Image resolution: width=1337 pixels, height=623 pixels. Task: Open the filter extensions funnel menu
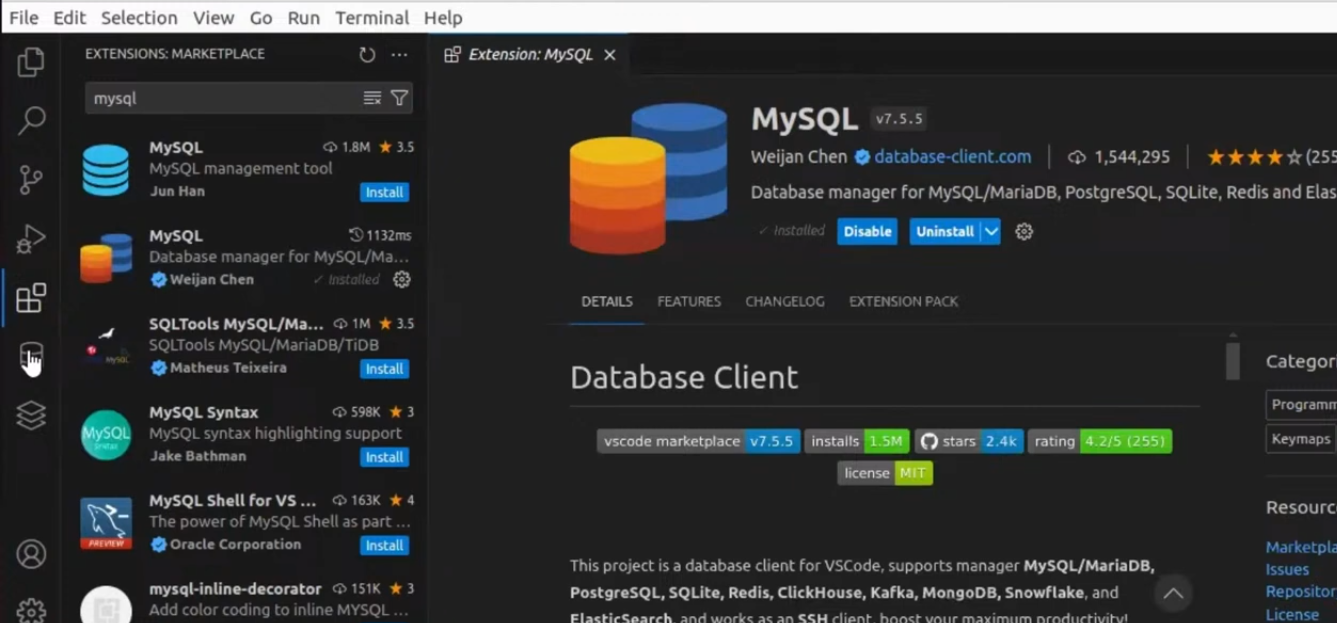click(399, 98)
